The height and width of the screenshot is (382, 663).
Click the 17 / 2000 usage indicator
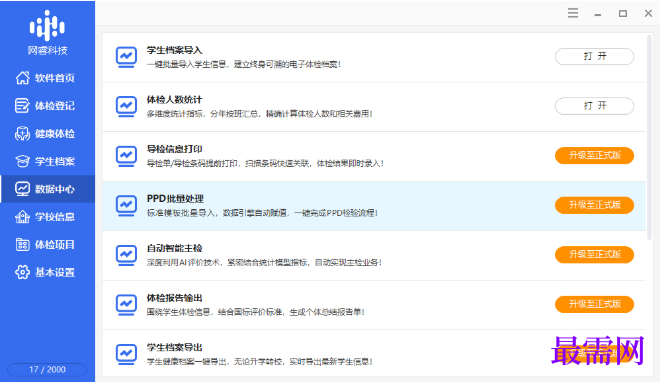coord(47,369)
